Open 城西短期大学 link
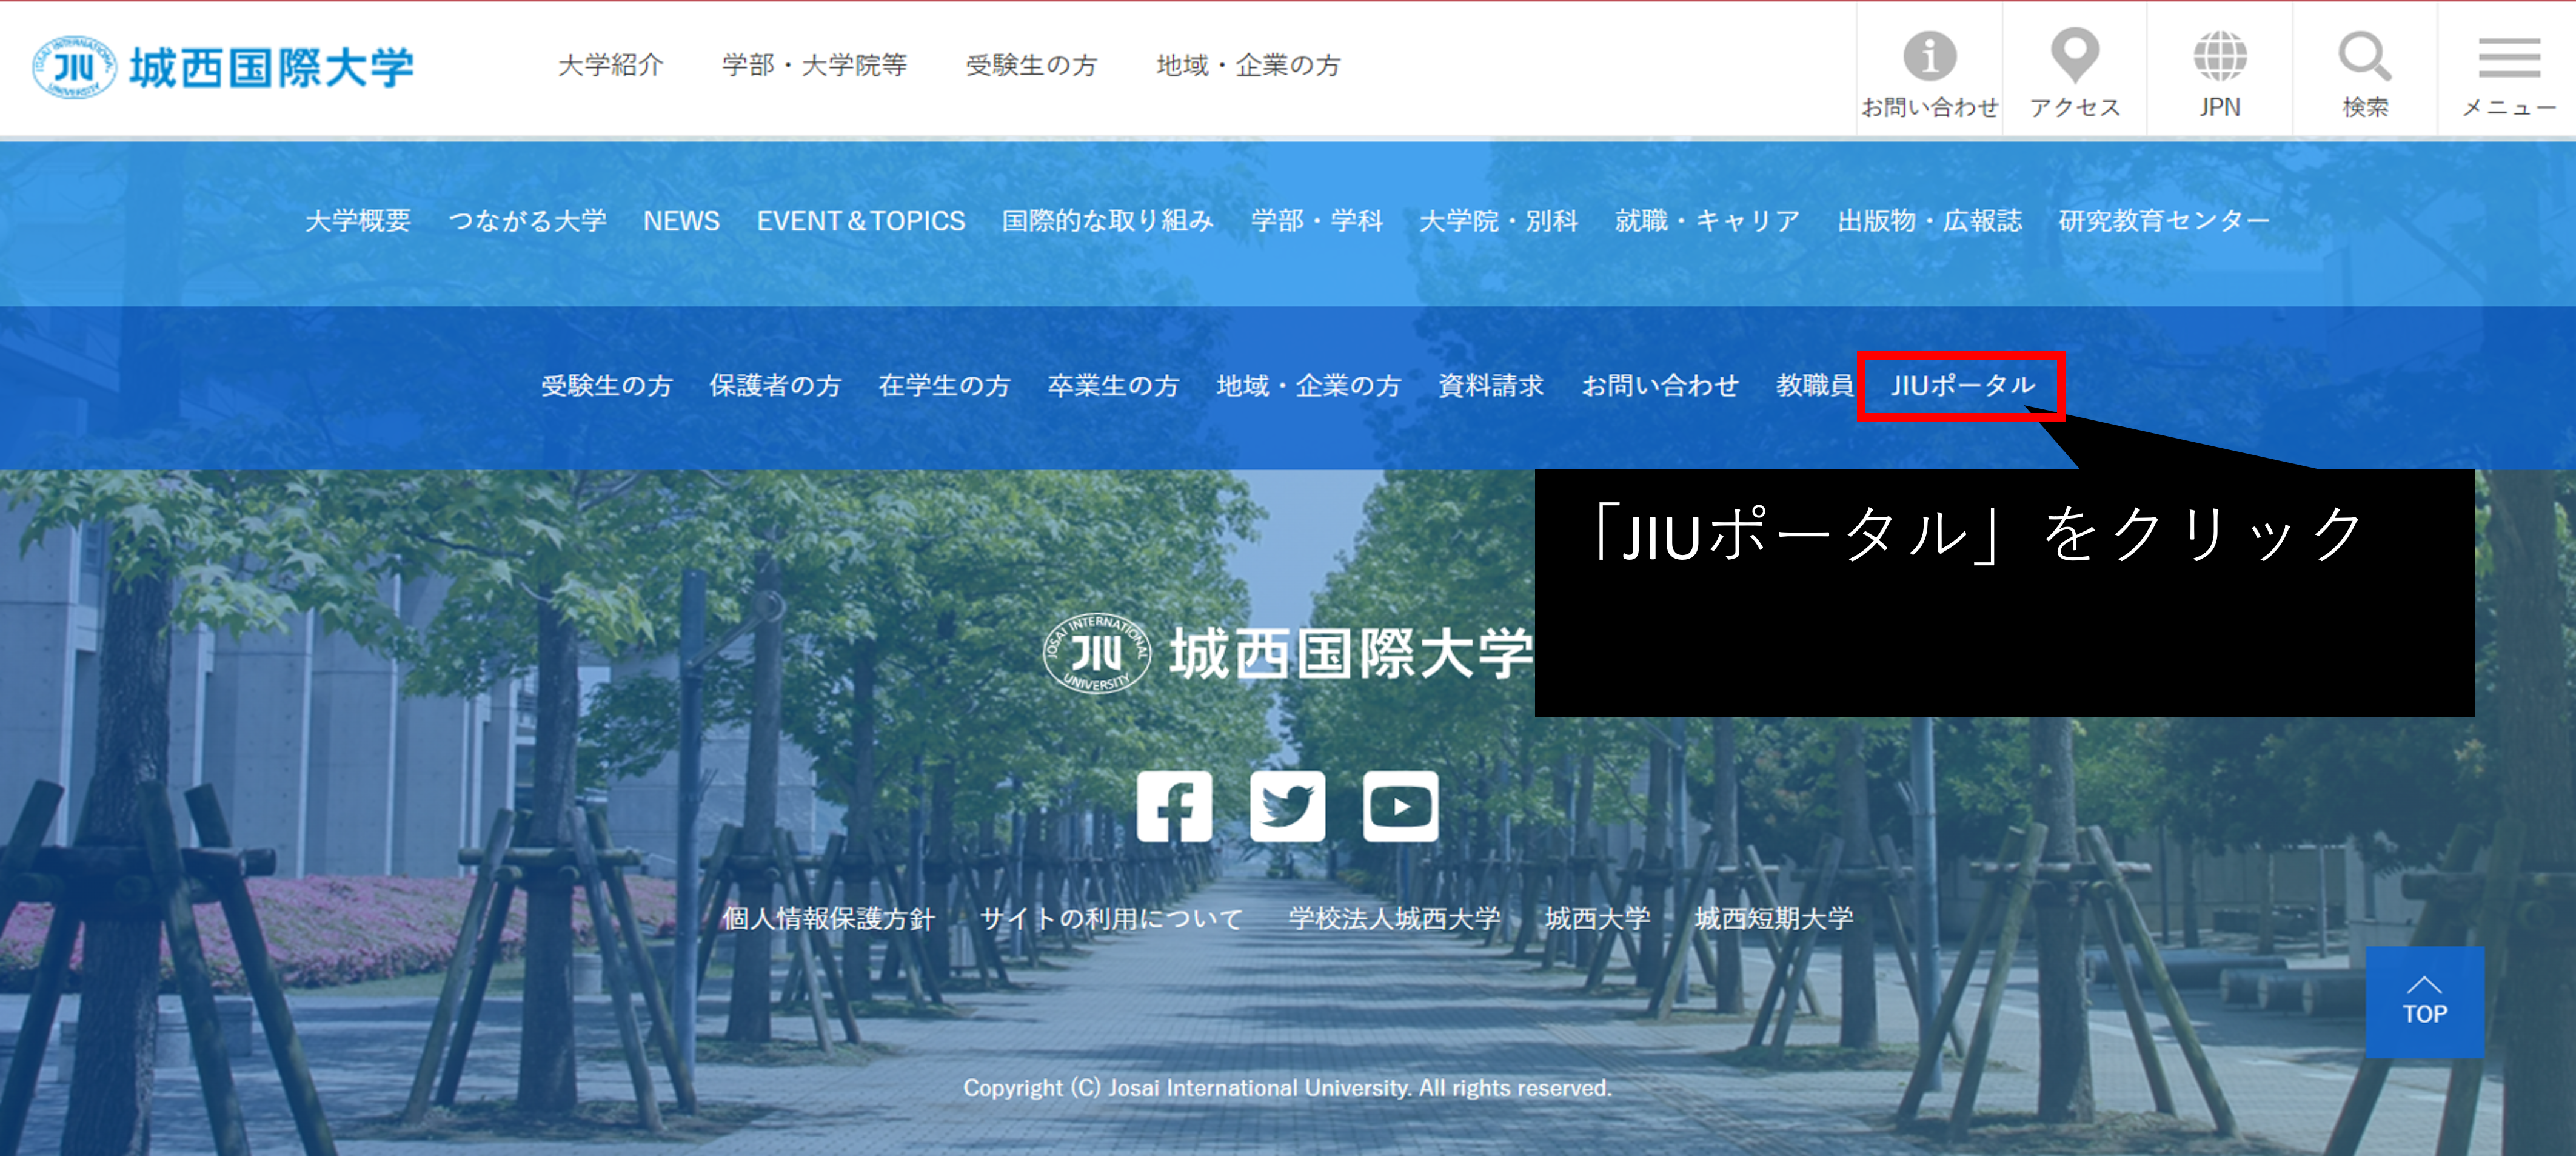Screen dimensions: 2576x1156 click(1774, 918)
